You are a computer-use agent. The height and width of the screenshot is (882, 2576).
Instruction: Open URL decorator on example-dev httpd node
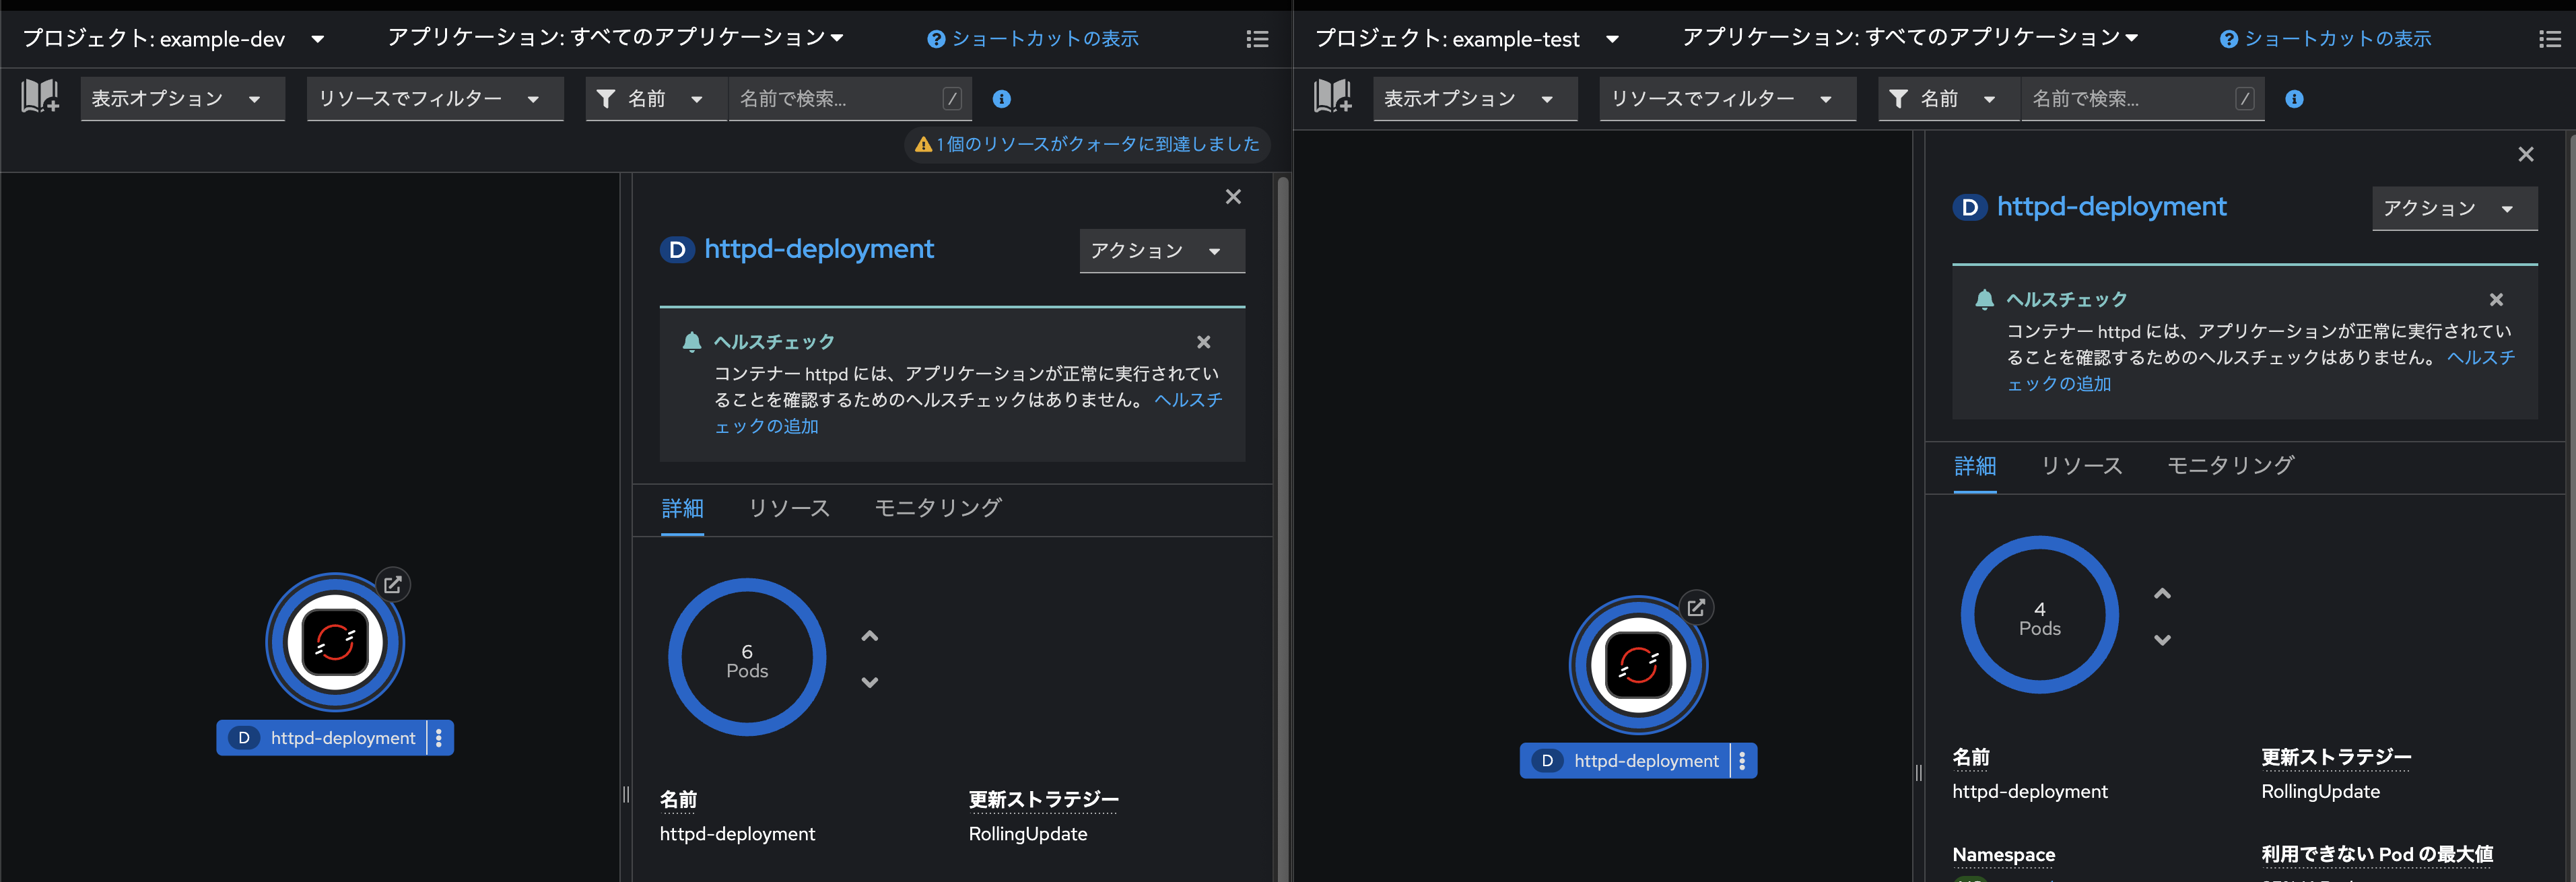[x=393, y=585]
